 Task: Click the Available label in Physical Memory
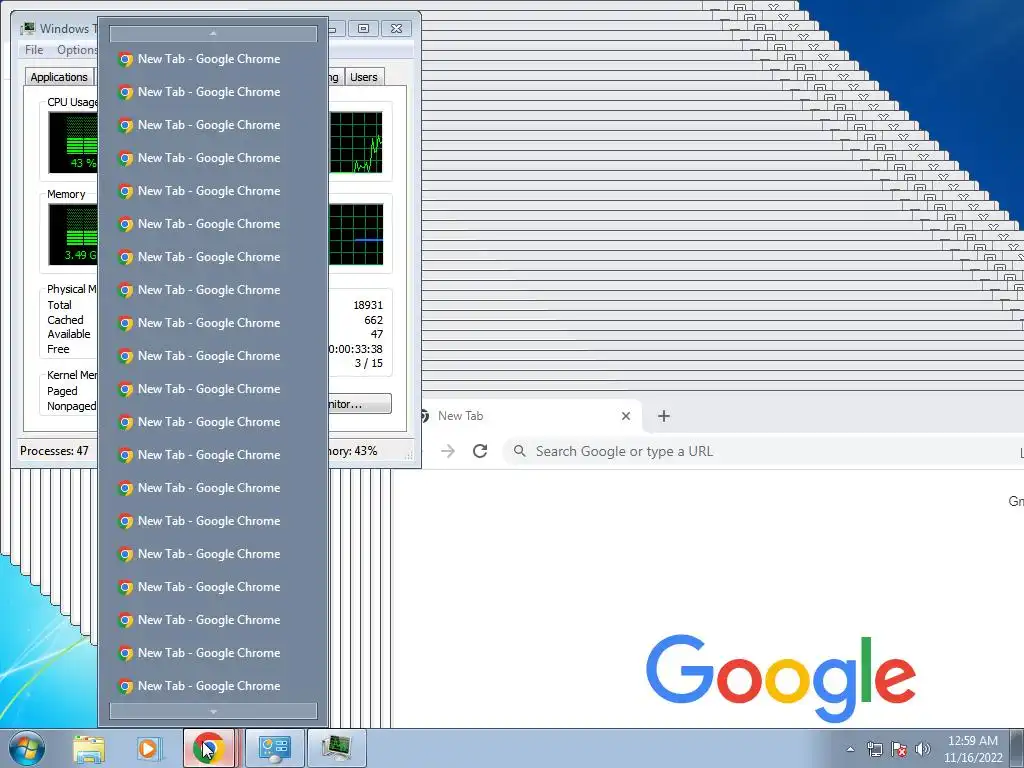(x=69, y=334)
